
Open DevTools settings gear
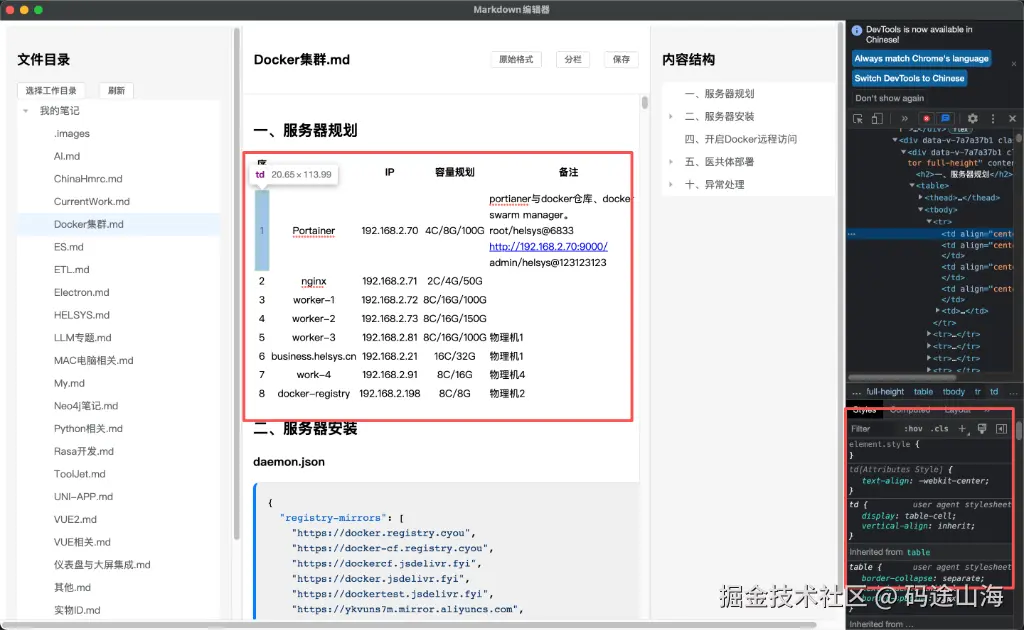click(x=972, y=119)
